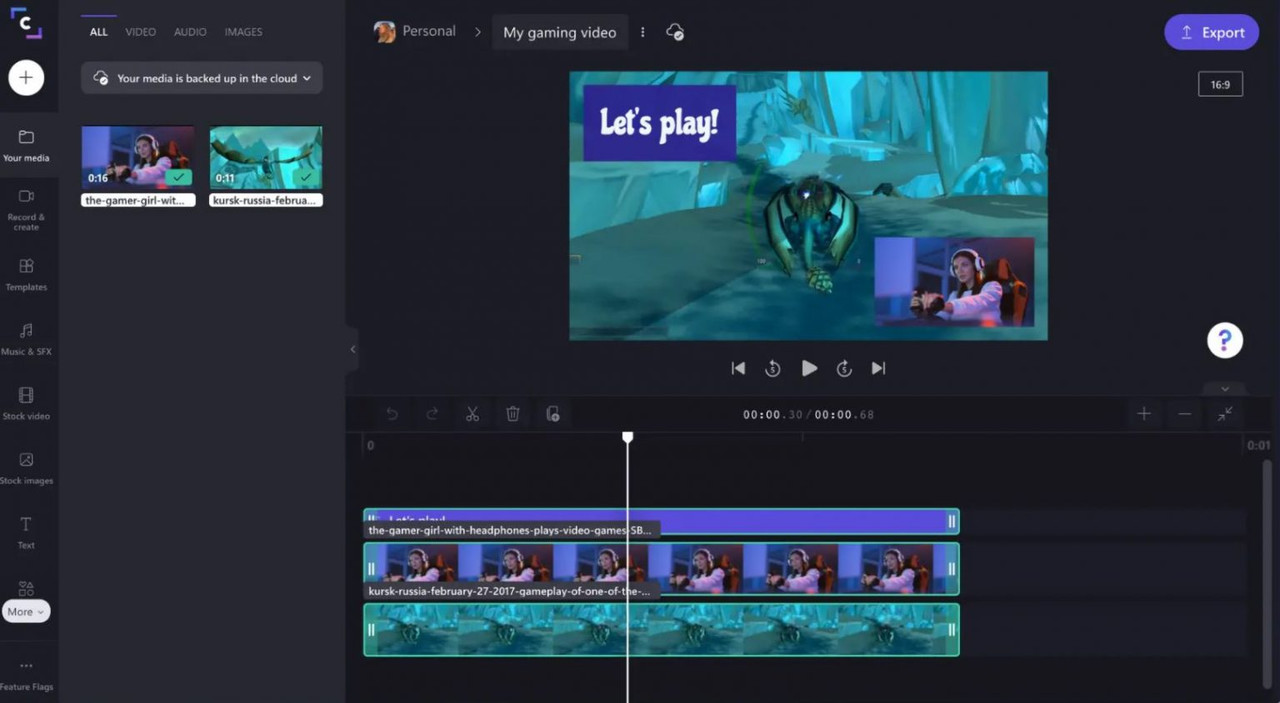Click the round plus add media button
This screenshot has height=703, width=1280.
pos(26,78)
